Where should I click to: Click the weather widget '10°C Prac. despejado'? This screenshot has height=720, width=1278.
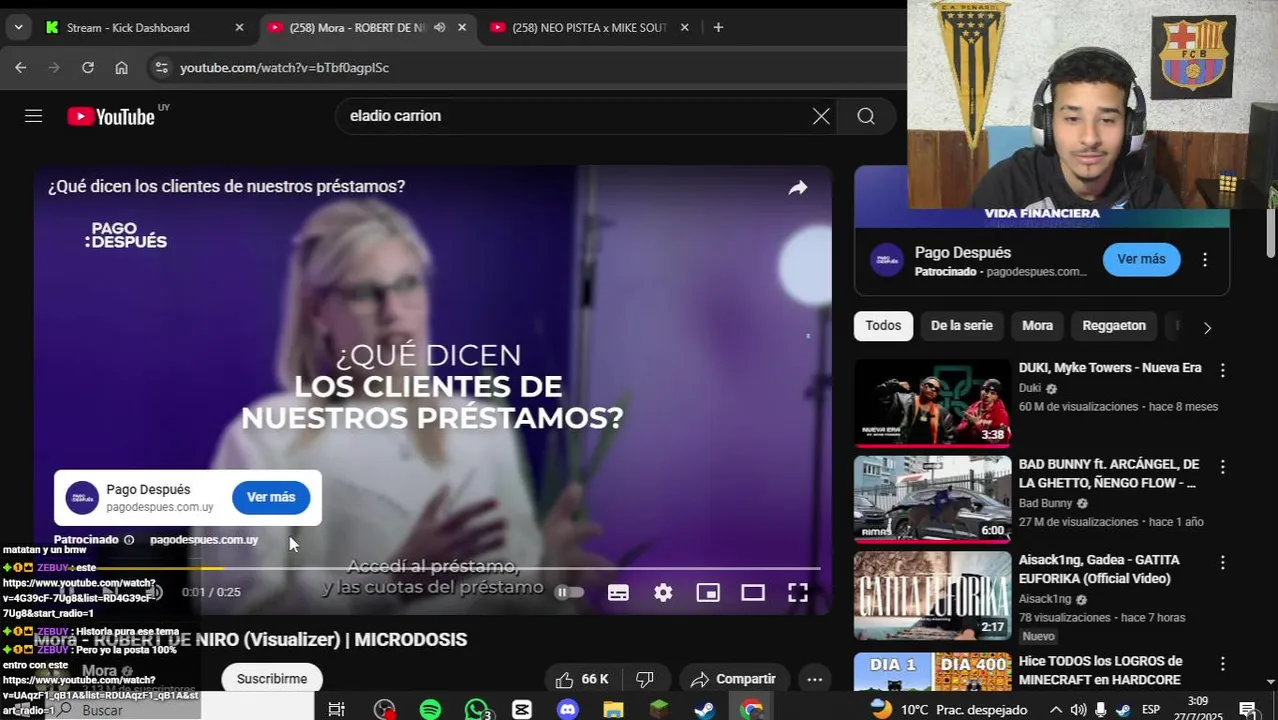coord(949,709)
